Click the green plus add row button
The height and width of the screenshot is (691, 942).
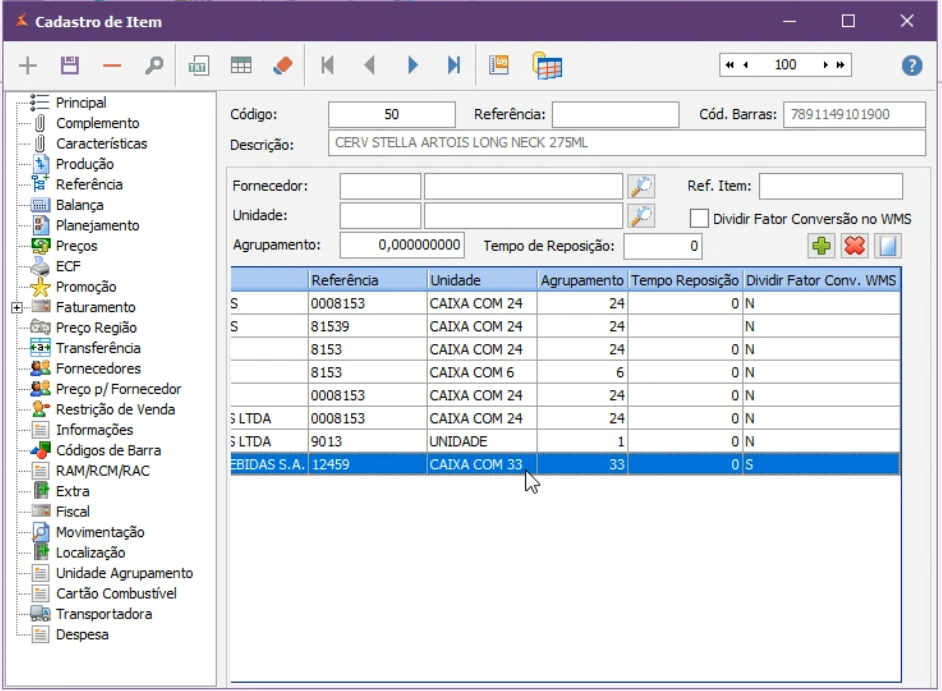(x=820, y=246)
